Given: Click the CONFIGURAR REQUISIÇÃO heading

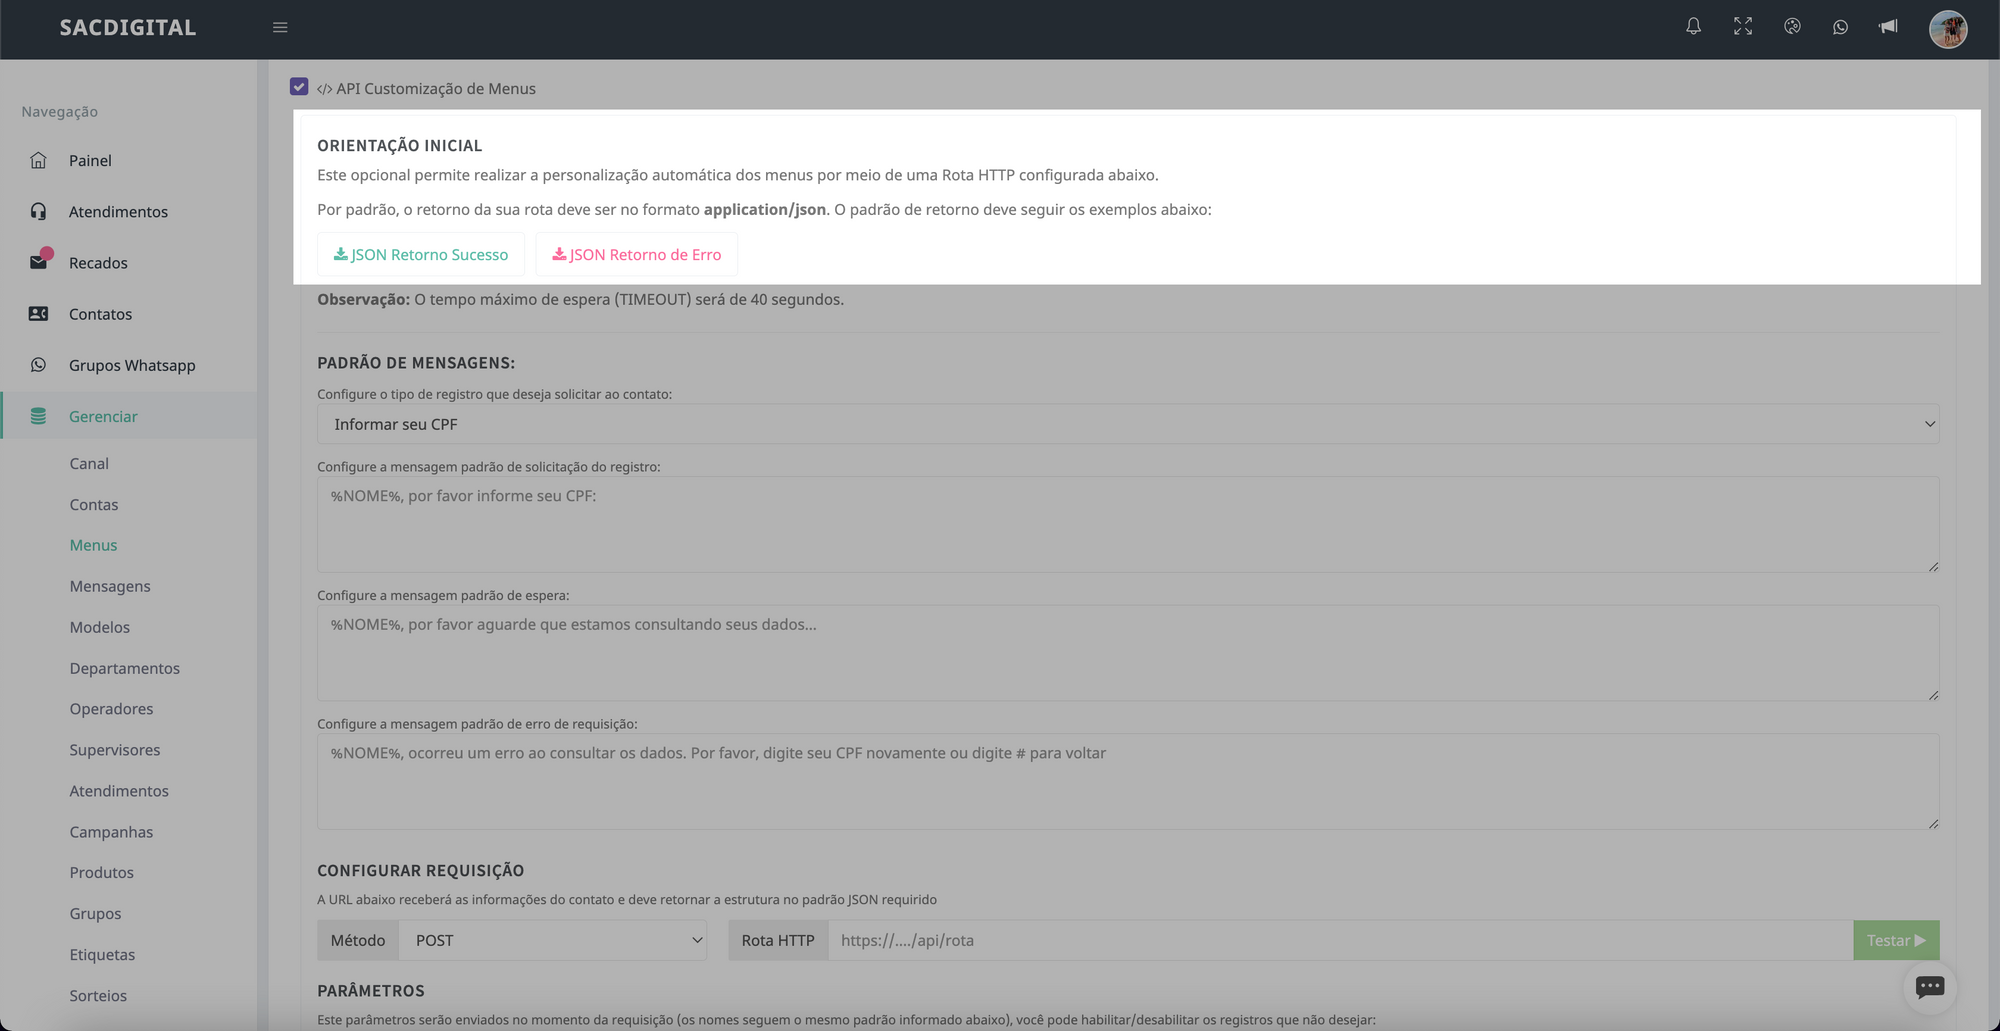Looking at the screenshot, I should [x=421, y=871].
